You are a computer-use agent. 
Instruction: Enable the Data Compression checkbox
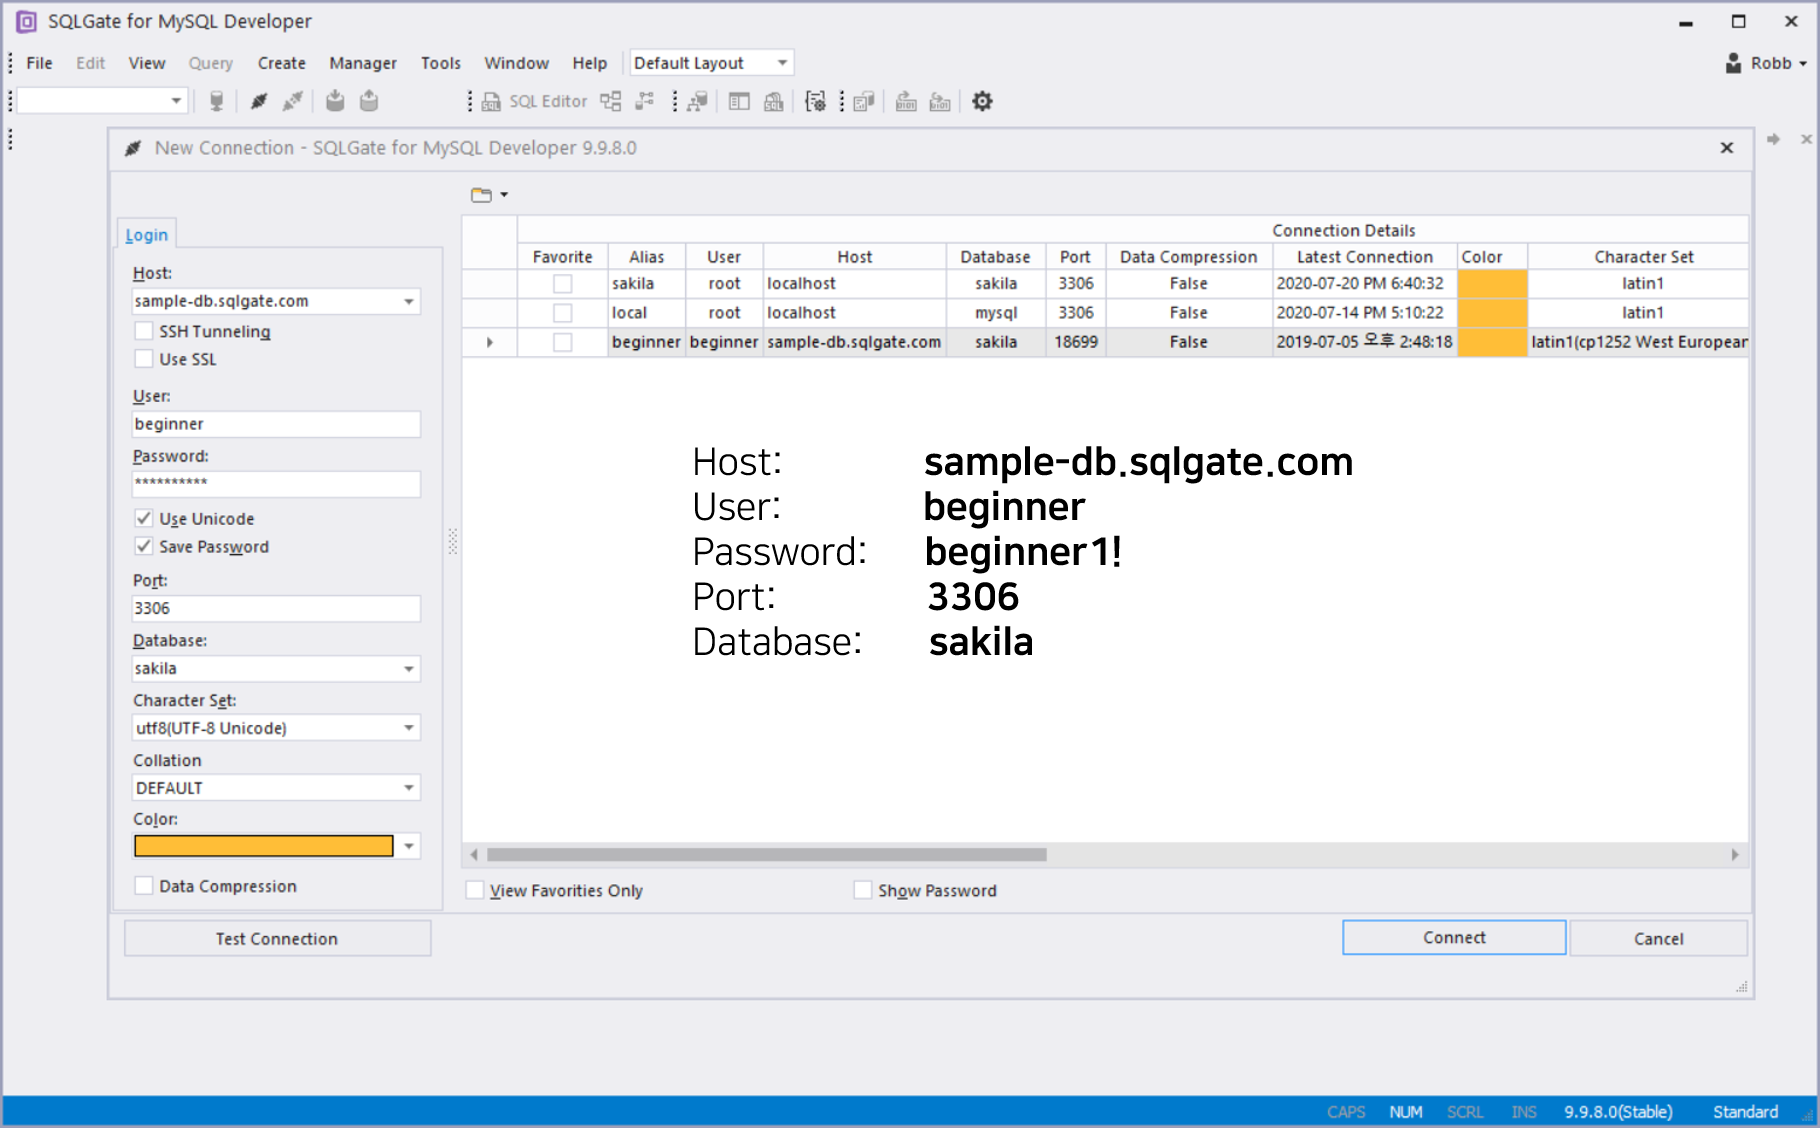click(144, 886)
